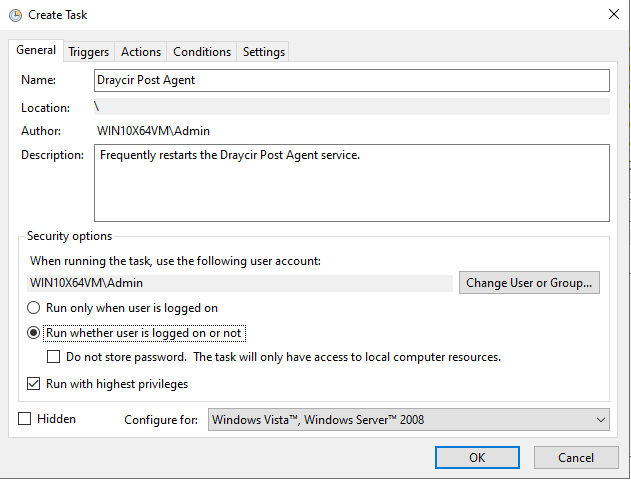Confirm with the OK button
This screenshot has width=631, height=481.
click(477, 458)
